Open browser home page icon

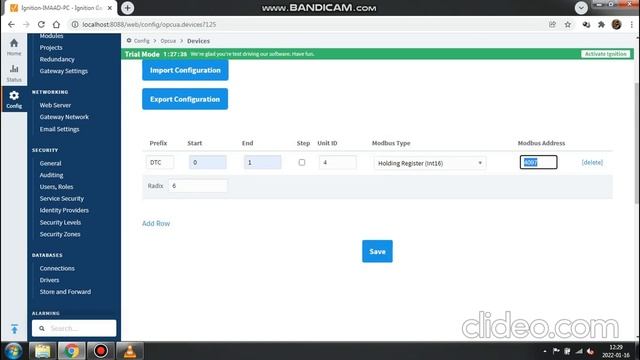click(x=56, y=24)
